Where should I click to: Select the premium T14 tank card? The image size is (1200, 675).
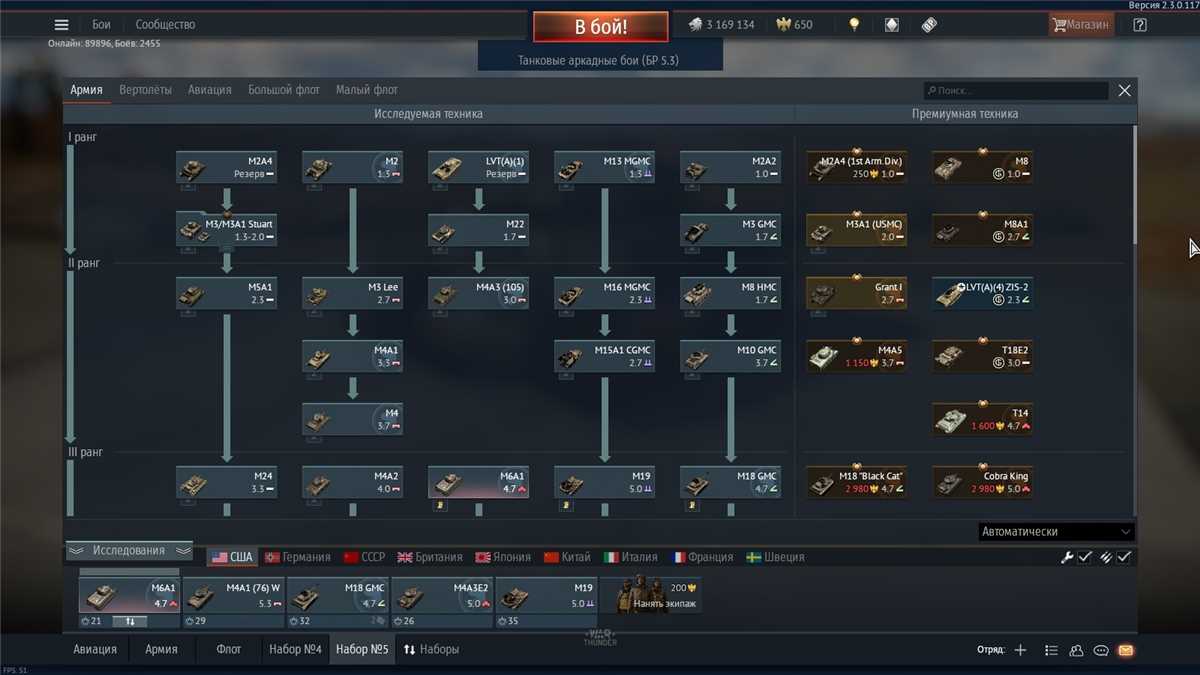pyautogui.click(x=982, y=419)
